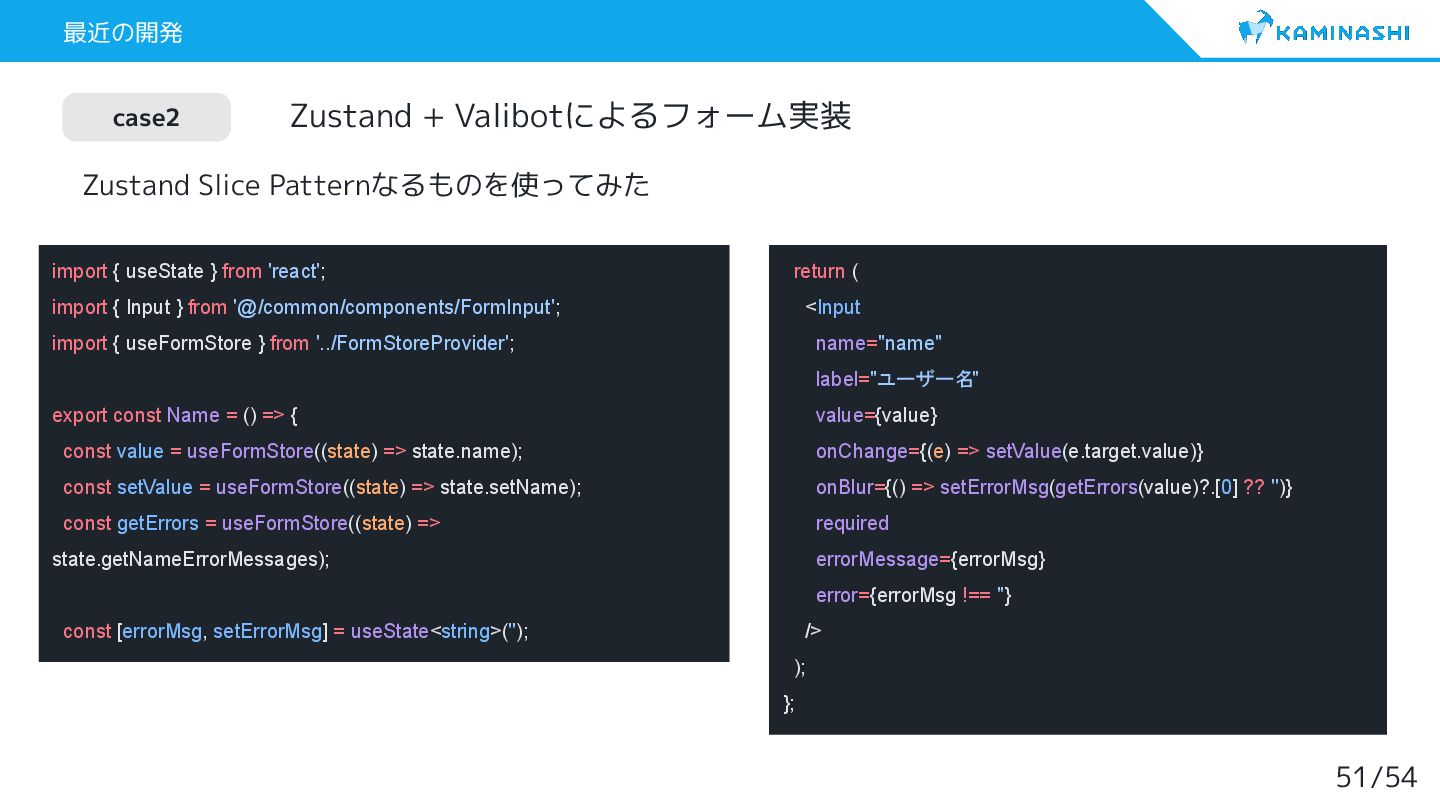Click the case2 badge
1440x810 pixels.
coord(146,117)
